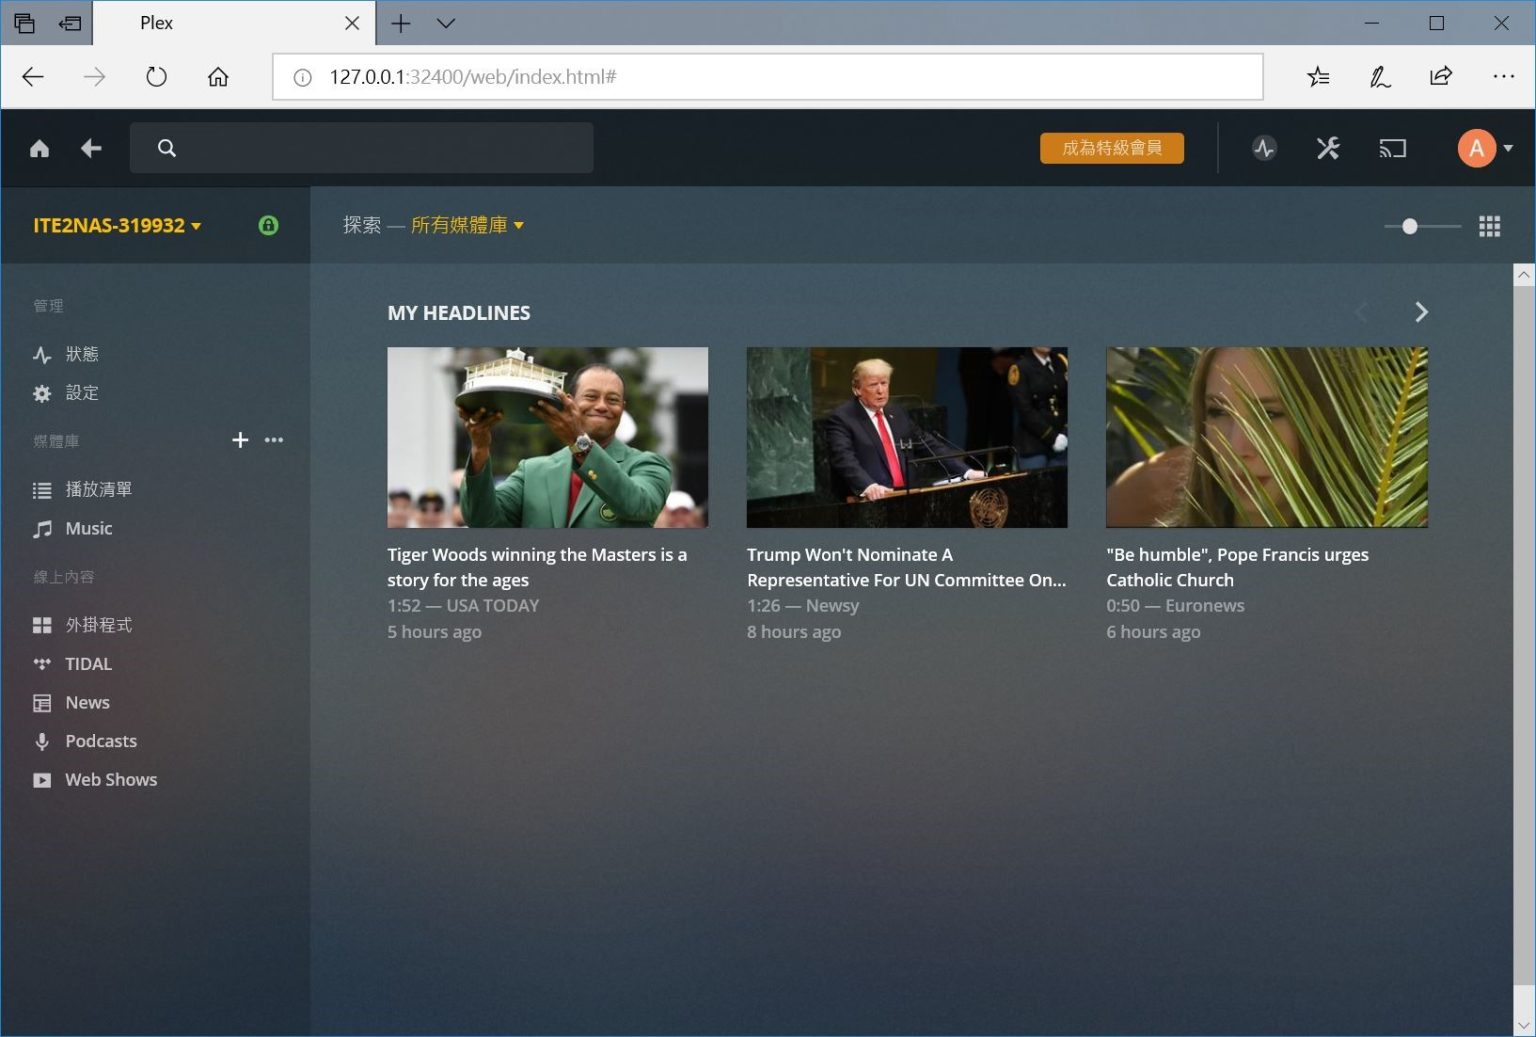The image size is (1536, 1037).
Task: Open the Podcasts sidebar item
Action: pos(100,741)
